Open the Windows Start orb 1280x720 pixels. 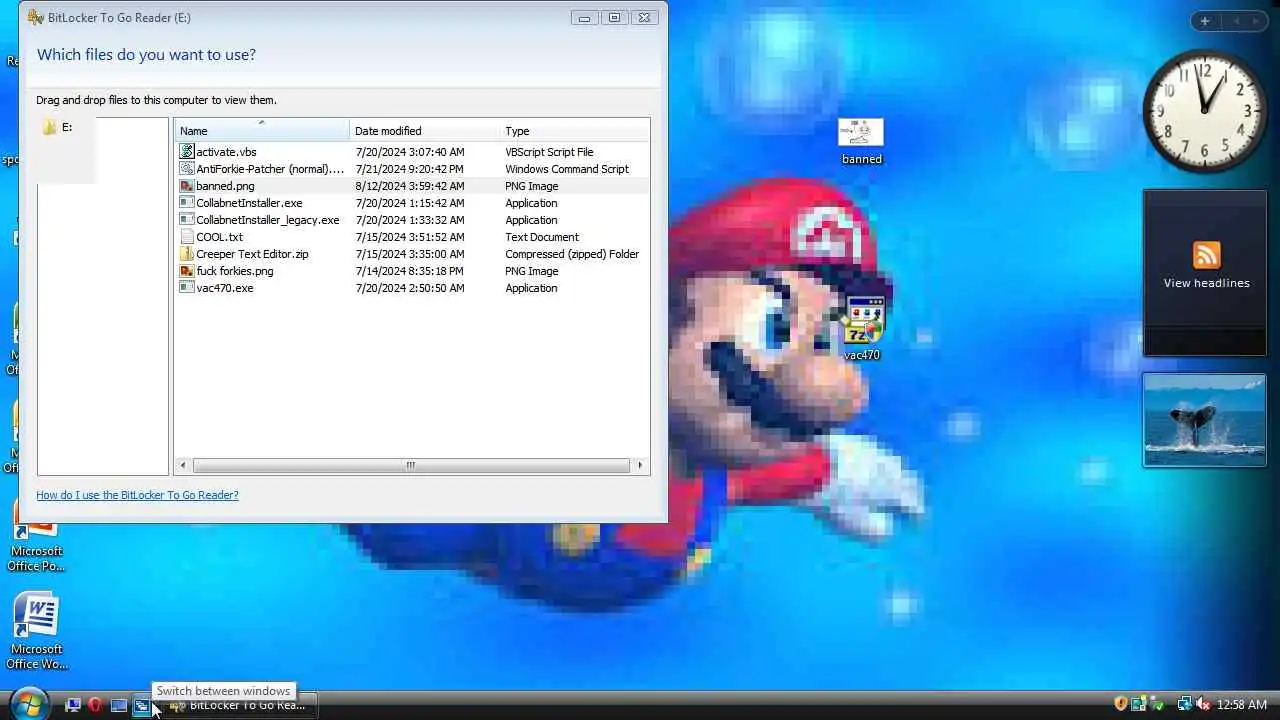(27, 703)
